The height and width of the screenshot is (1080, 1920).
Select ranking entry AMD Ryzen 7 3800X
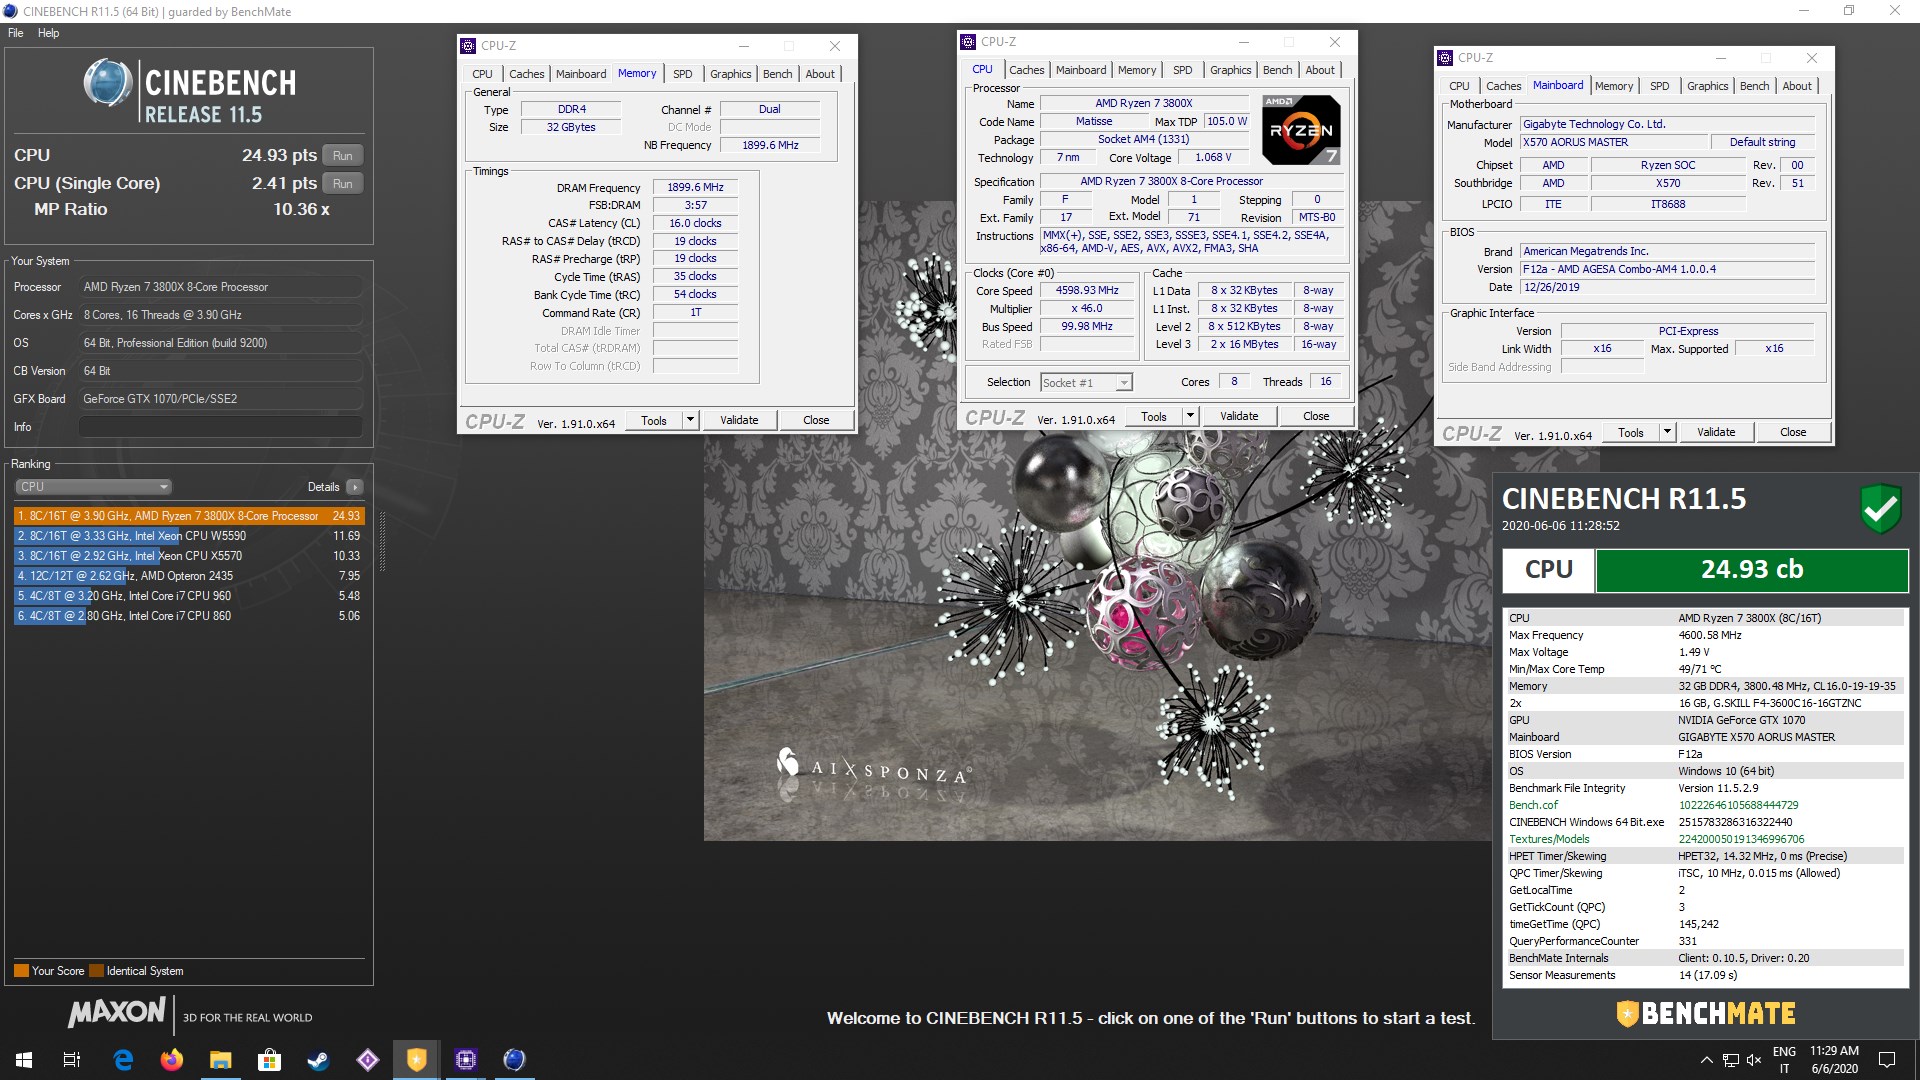click(189, 516)
